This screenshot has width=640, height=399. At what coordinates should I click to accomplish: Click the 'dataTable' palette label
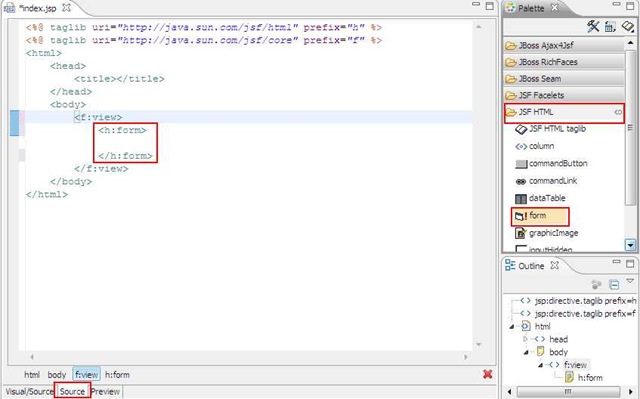click(547, 198)
